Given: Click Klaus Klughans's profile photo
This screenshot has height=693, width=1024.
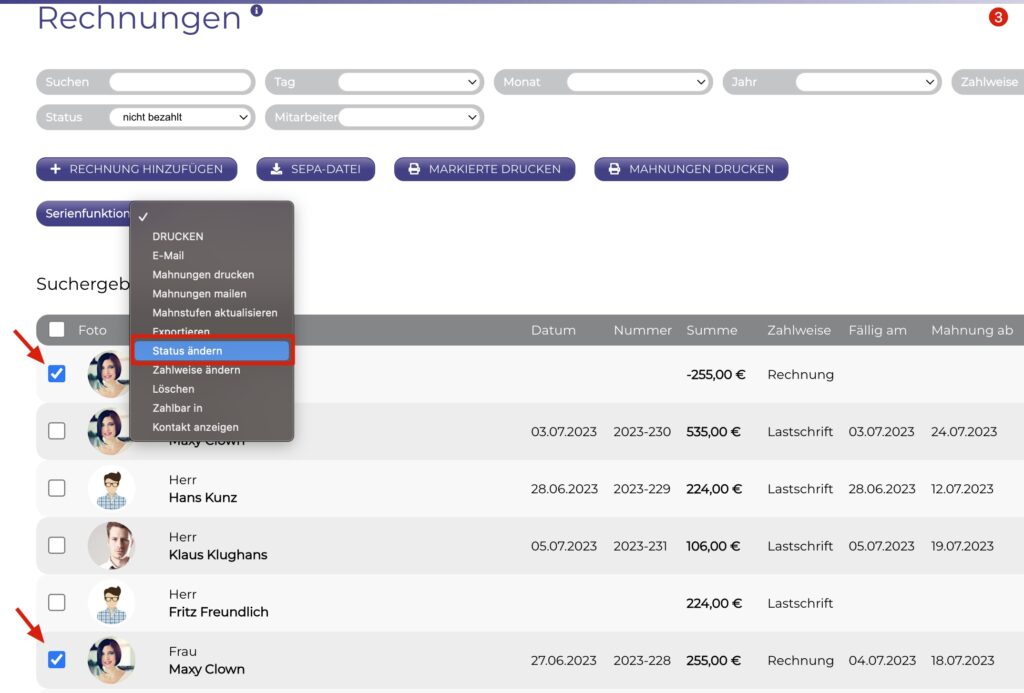Looking at the screenshot, I should (x=111, y=546).
